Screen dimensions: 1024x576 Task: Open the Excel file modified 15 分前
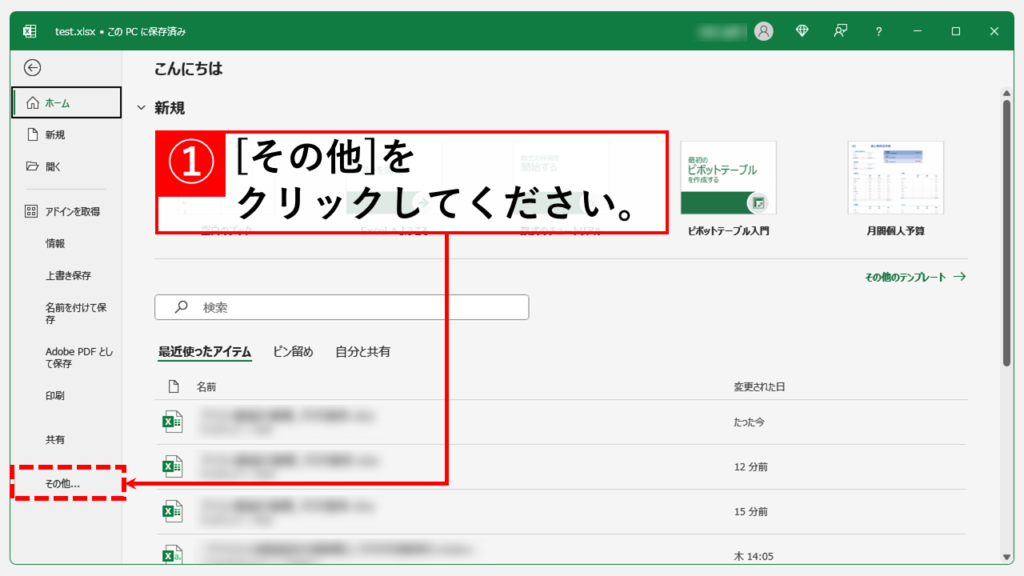tap(290, 511)
